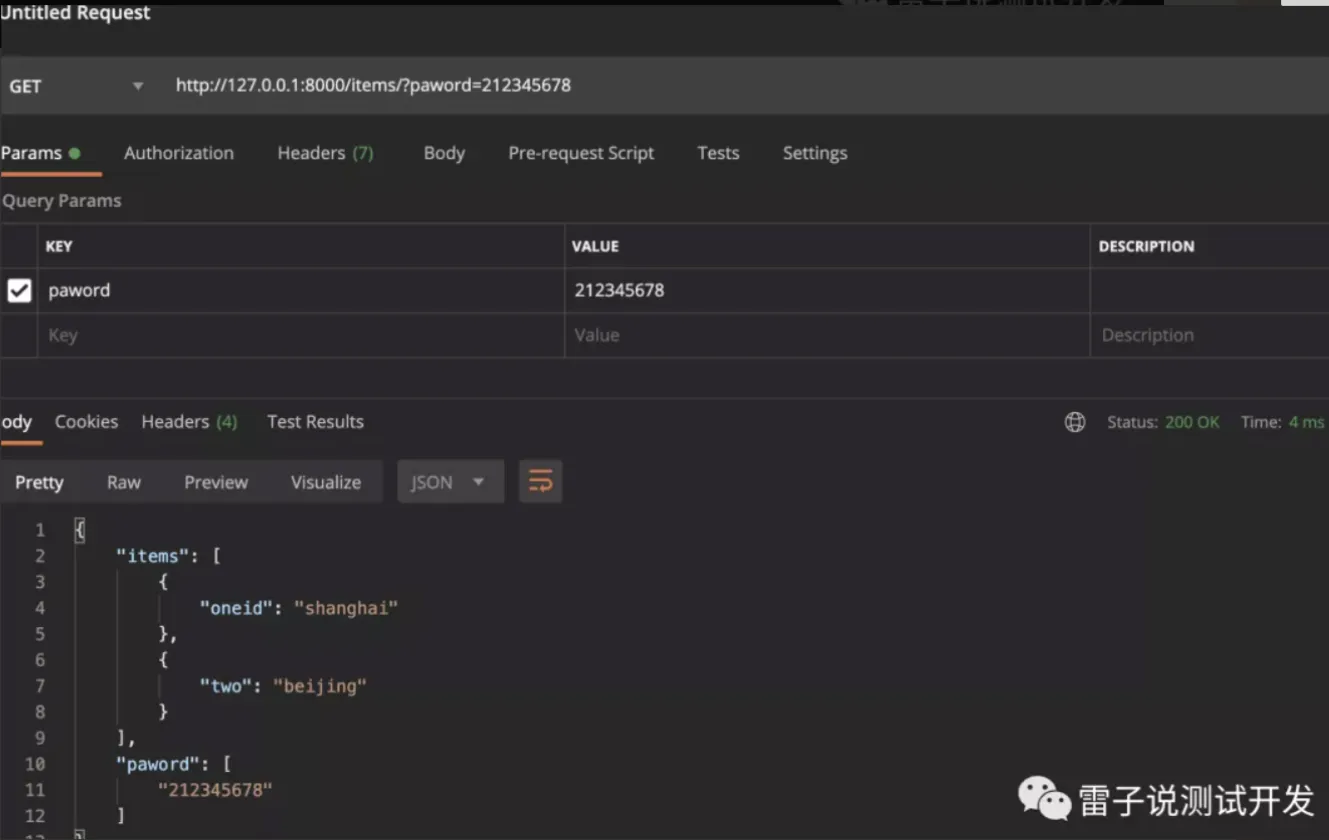Click the network globe icon
The width and height of the screenshot is (1329, 840).
point(1075,422)
